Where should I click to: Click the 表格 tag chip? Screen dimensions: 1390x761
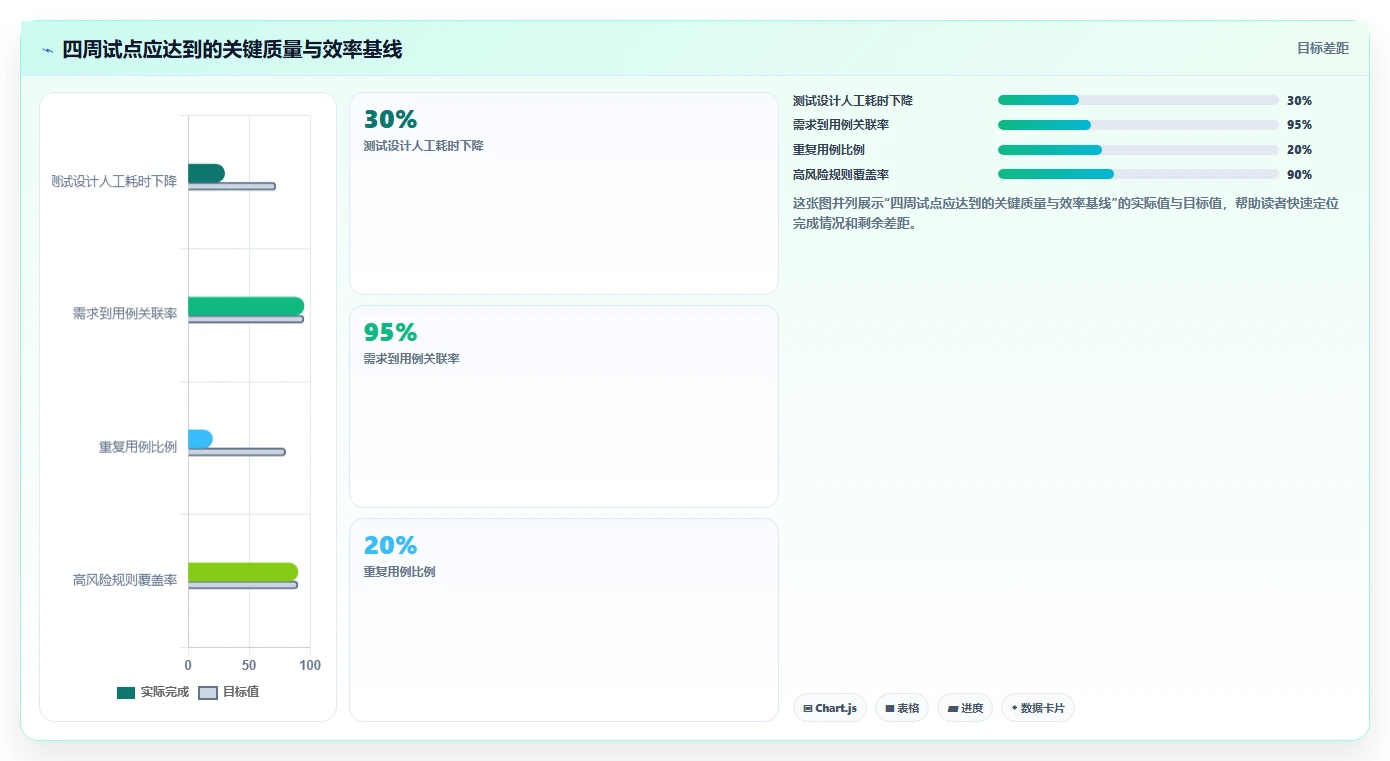(x=902, y=708)
